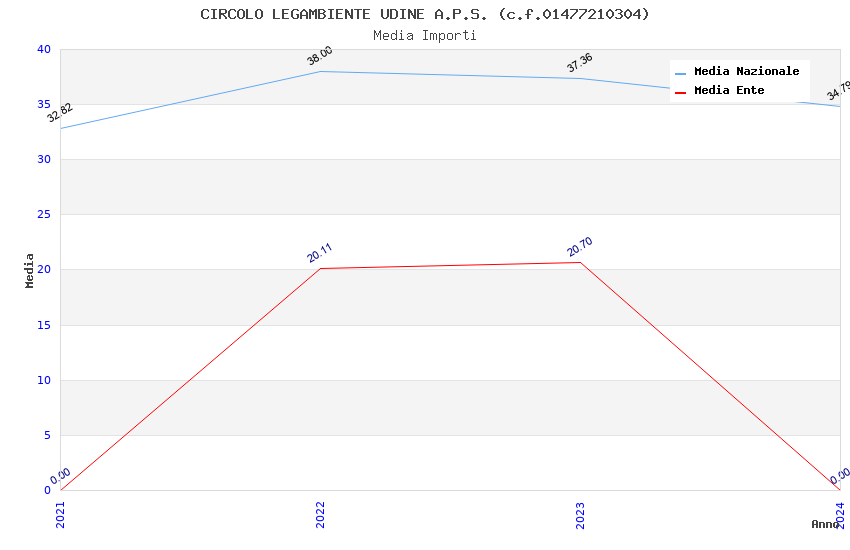Select the 20.70 data point label
850x550 pixels.
tap(580, 247)
